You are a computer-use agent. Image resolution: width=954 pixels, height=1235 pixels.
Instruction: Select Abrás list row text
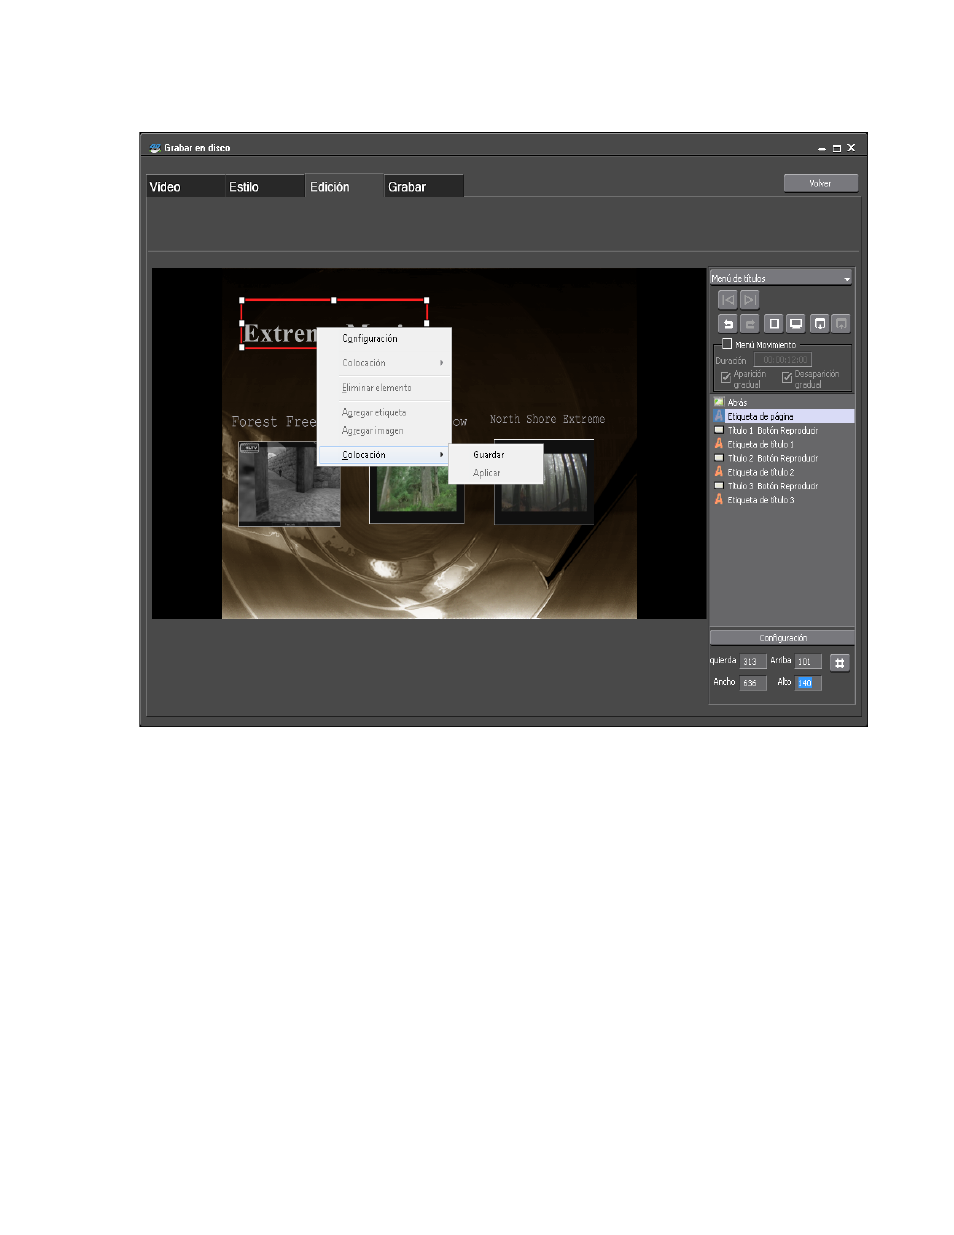pyautogui.click(x=737, y=403)
